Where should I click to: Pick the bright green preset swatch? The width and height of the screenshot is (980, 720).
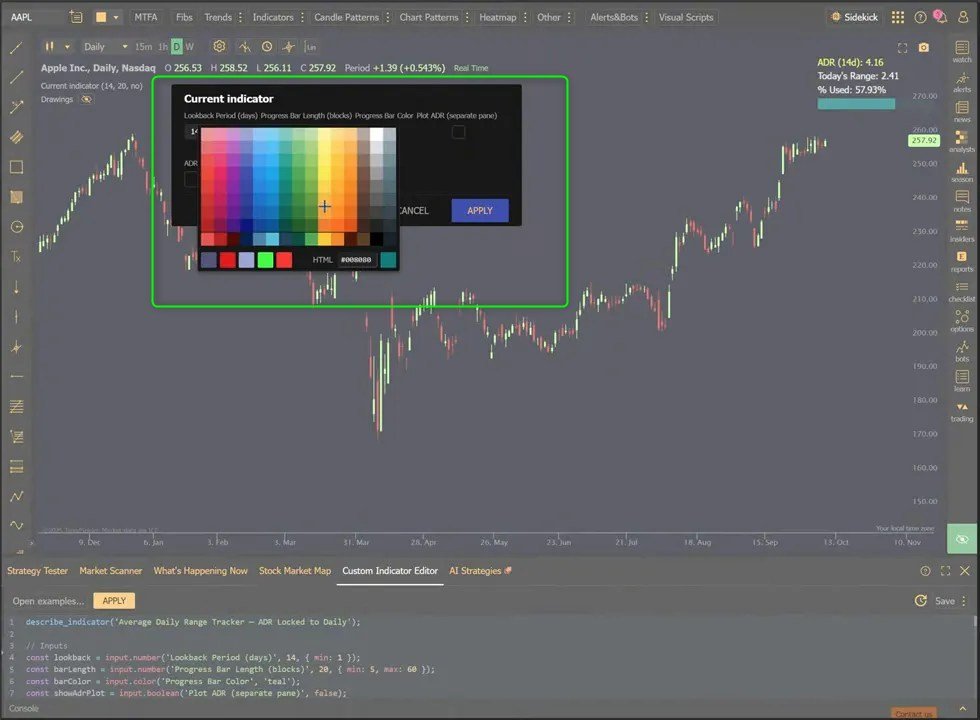click(265, 259)
